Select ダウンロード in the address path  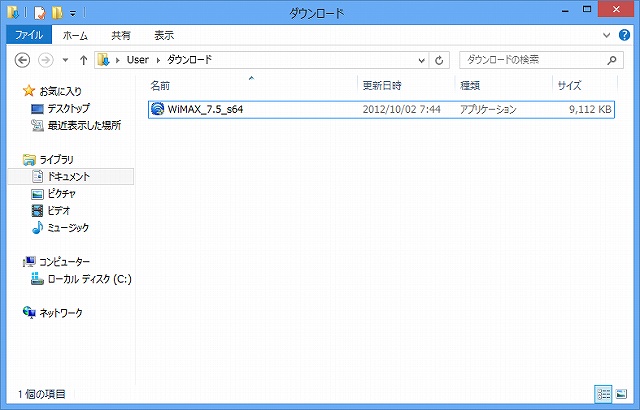click(189, 60)
